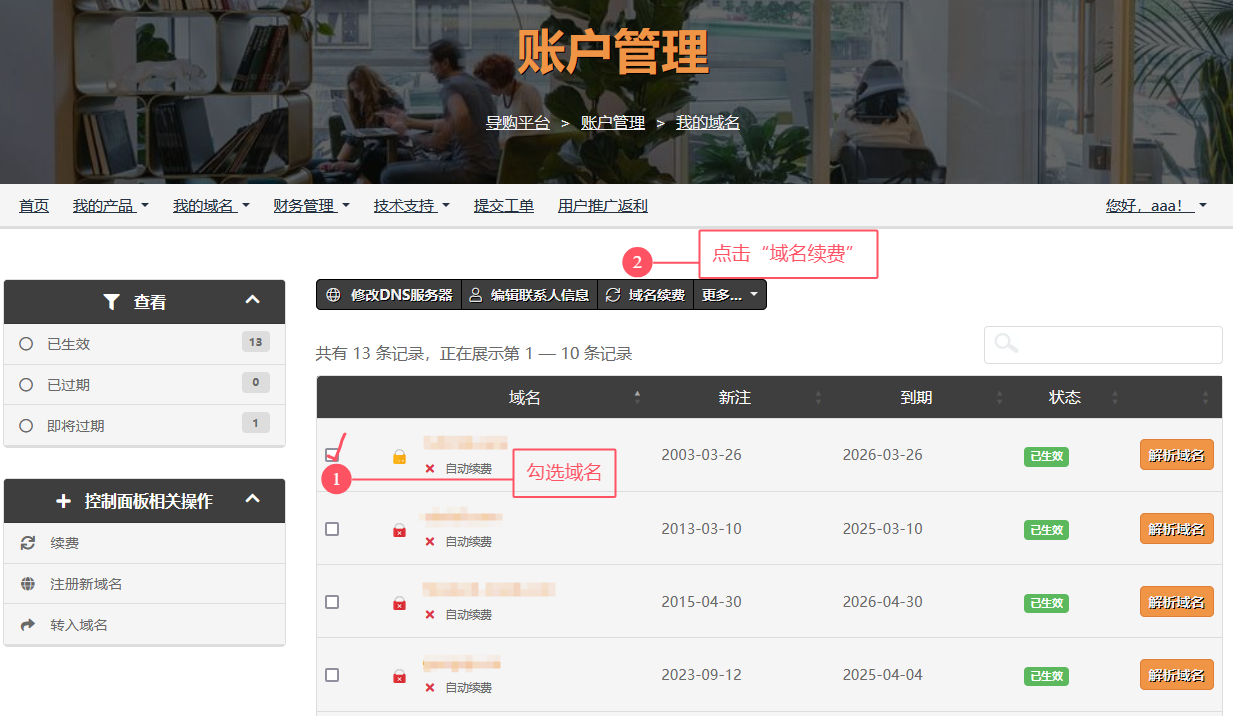Click the 账户管理 breadcrumb link
This screenshot has height=716, width=1233.
[613, 123]
